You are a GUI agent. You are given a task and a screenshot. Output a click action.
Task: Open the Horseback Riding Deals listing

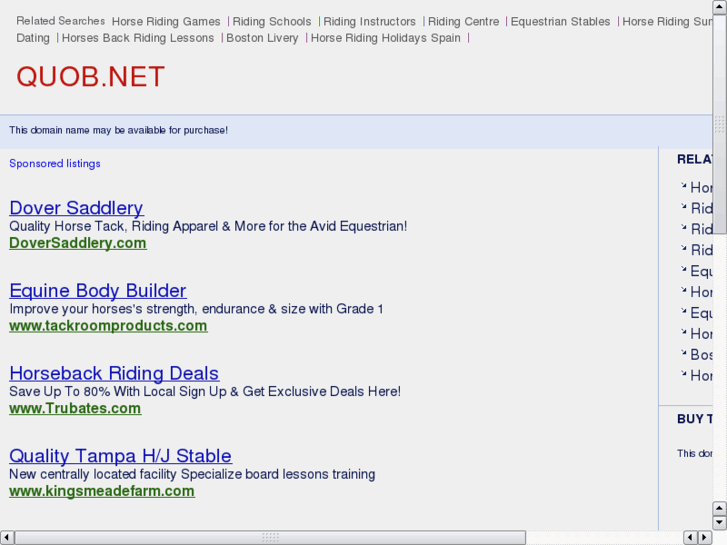114,373
